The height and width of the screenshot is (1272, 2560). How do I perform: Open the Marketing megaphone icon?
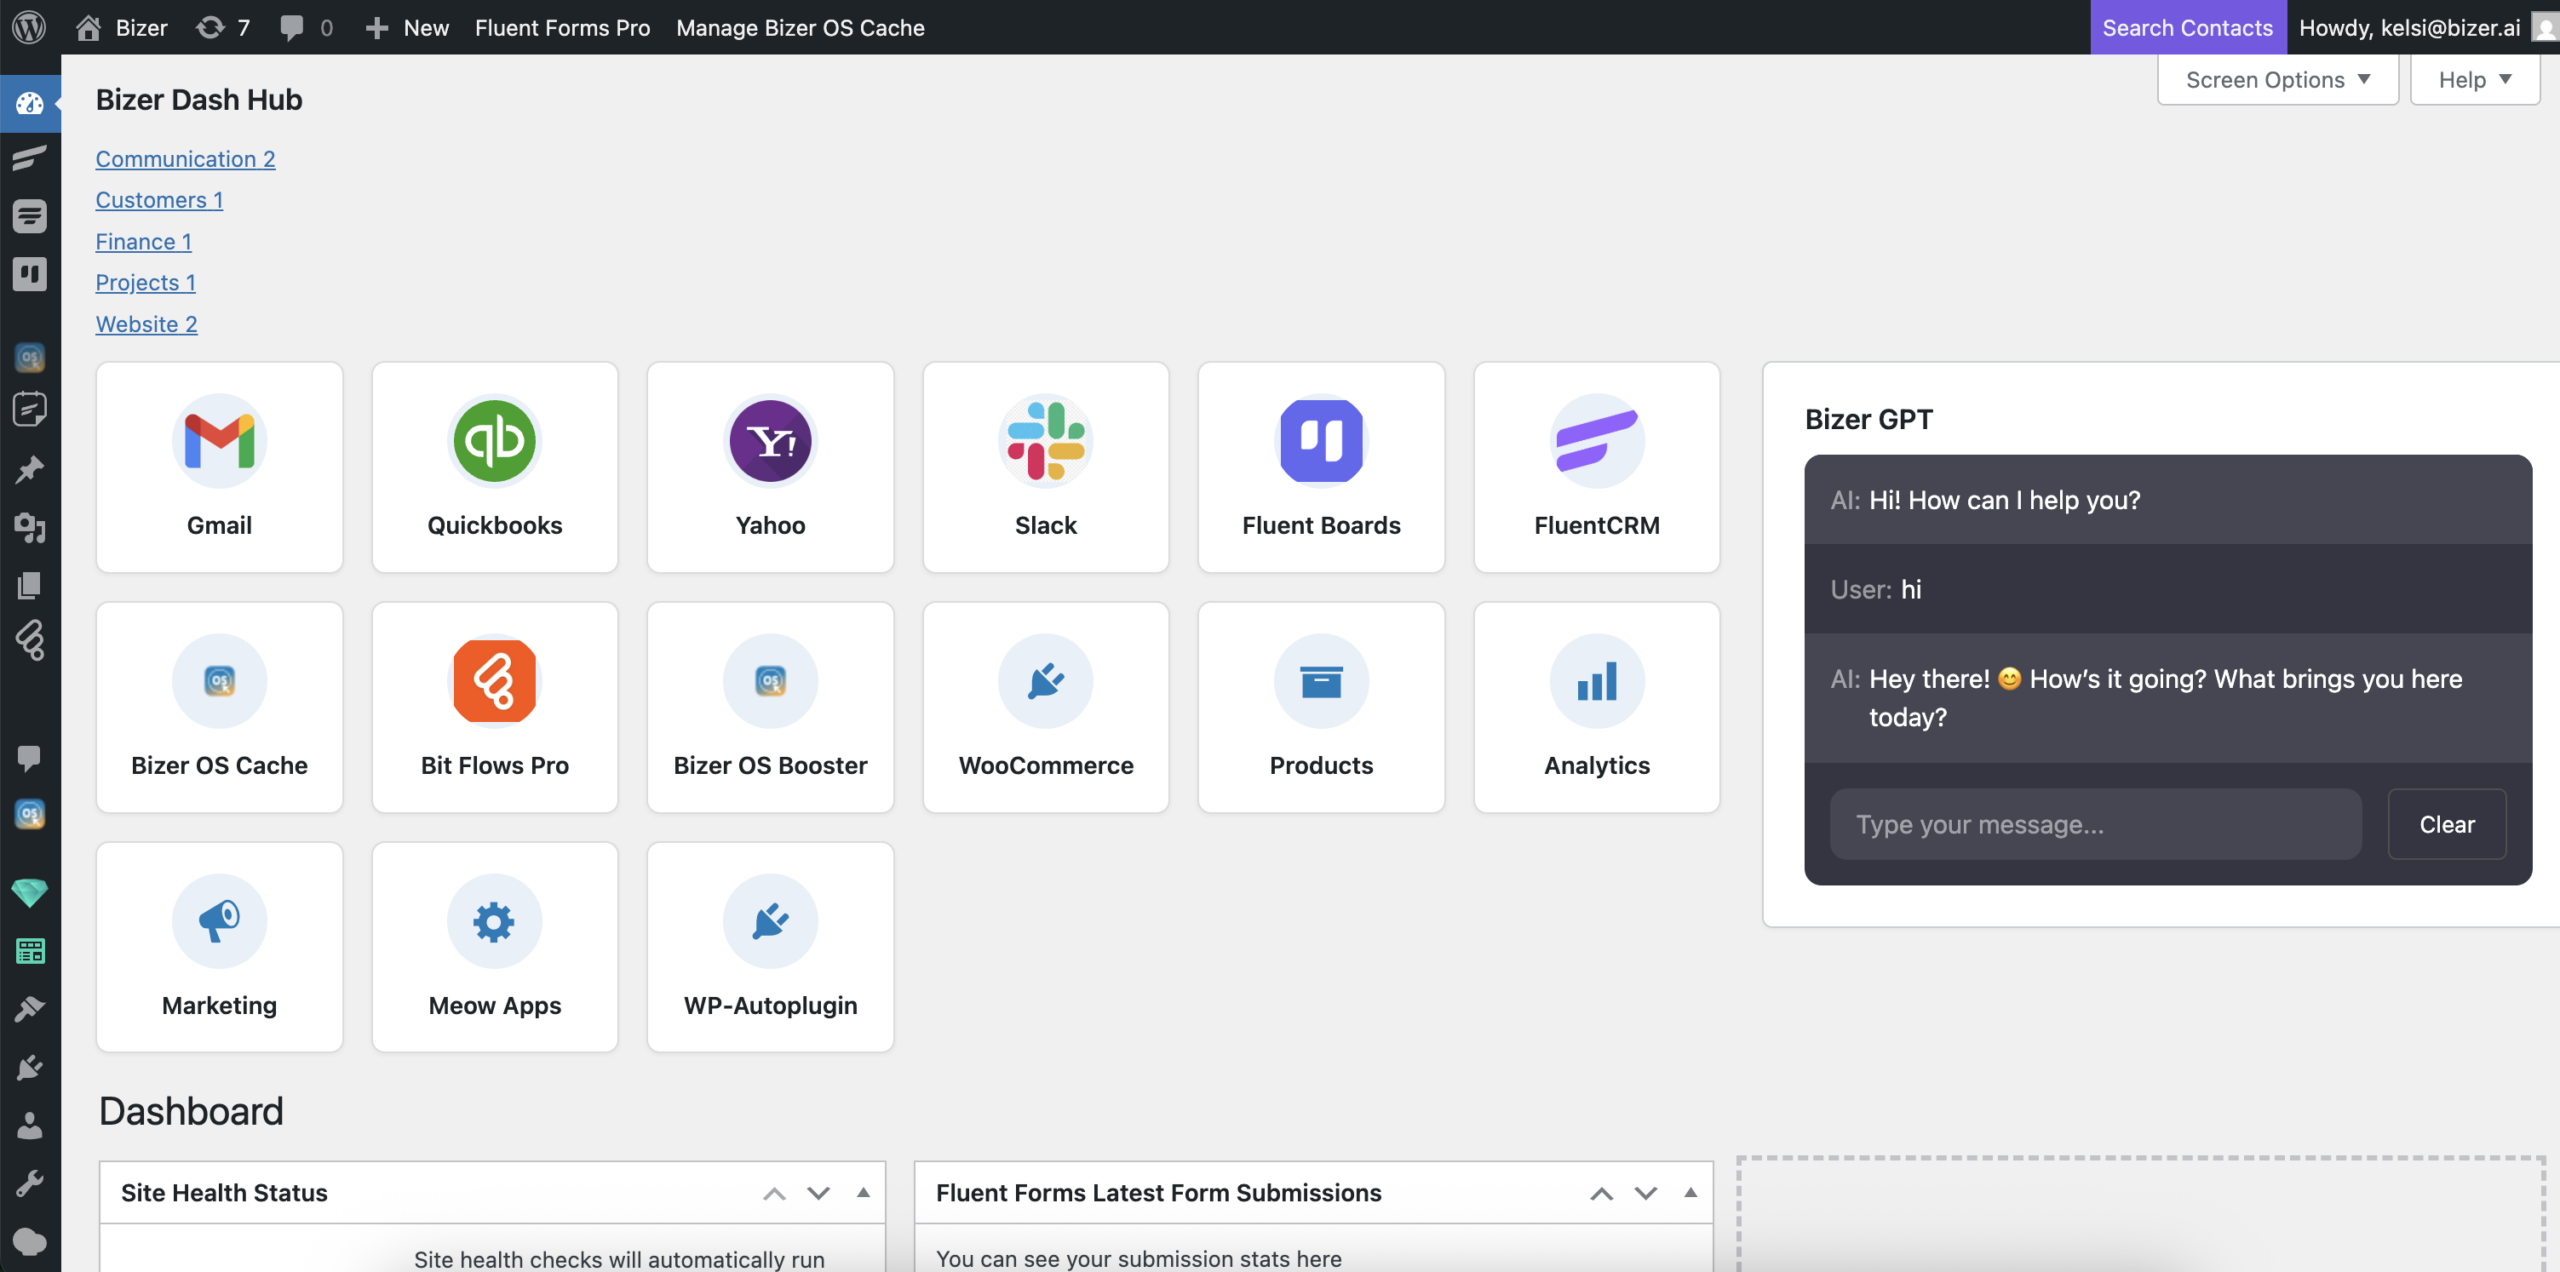click(219, 921)
